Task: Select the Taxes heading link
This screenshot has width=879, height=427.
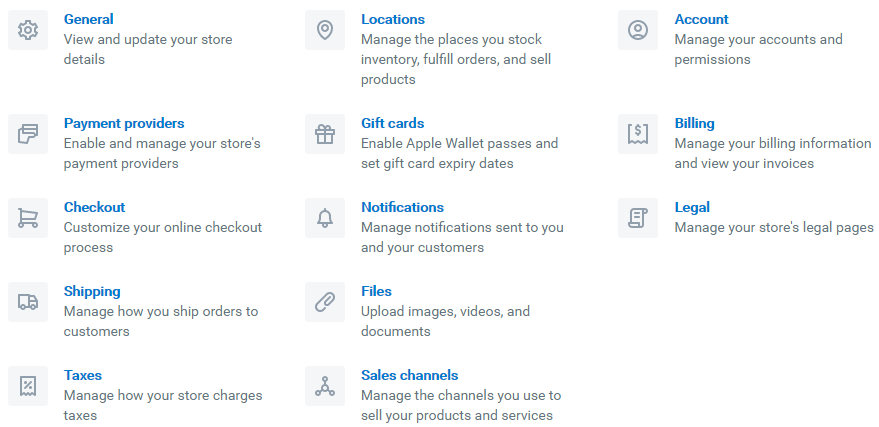Action: (82, 375)
